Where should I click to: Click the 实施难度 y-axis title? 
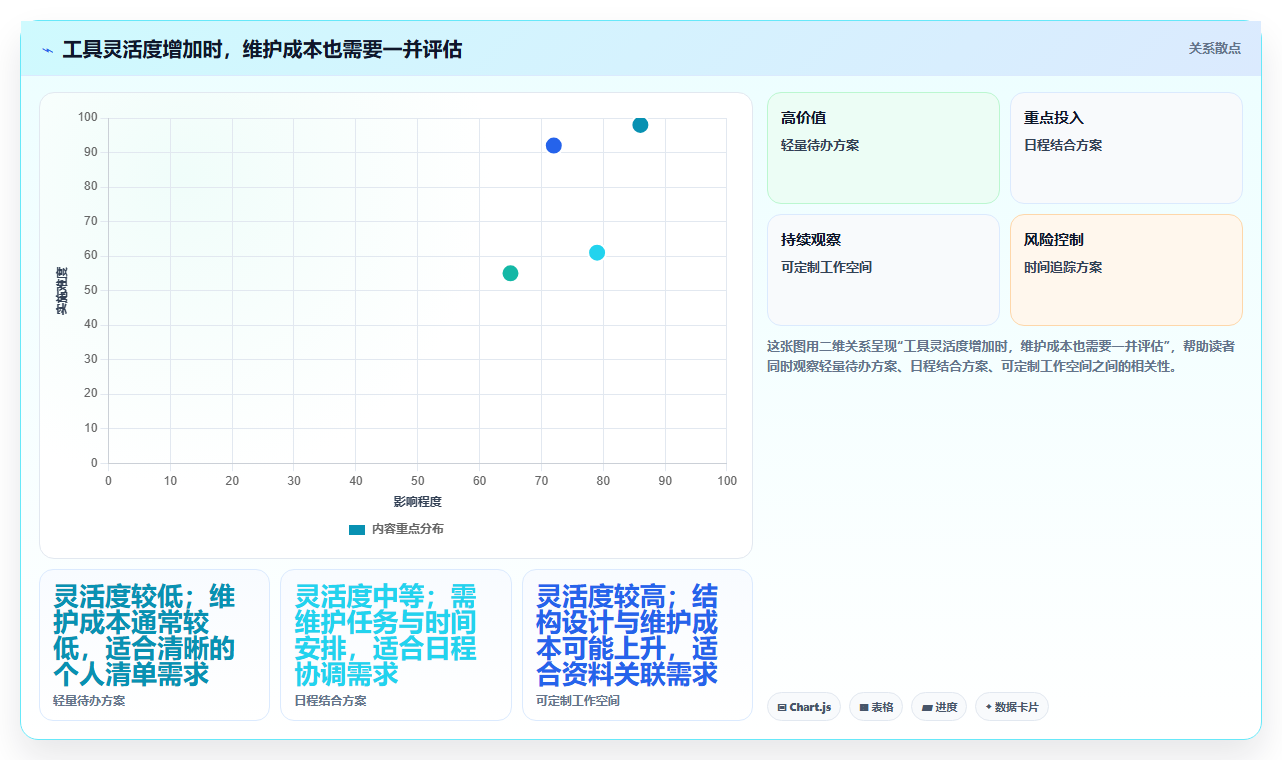[x=62, y=291]
